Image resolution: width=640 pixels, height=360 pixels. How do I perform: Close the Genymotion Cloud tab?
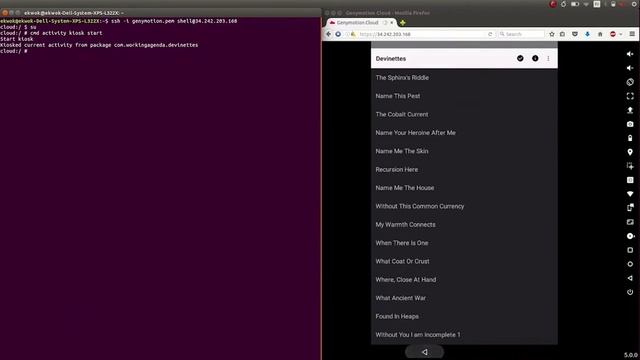pos(391,22)
